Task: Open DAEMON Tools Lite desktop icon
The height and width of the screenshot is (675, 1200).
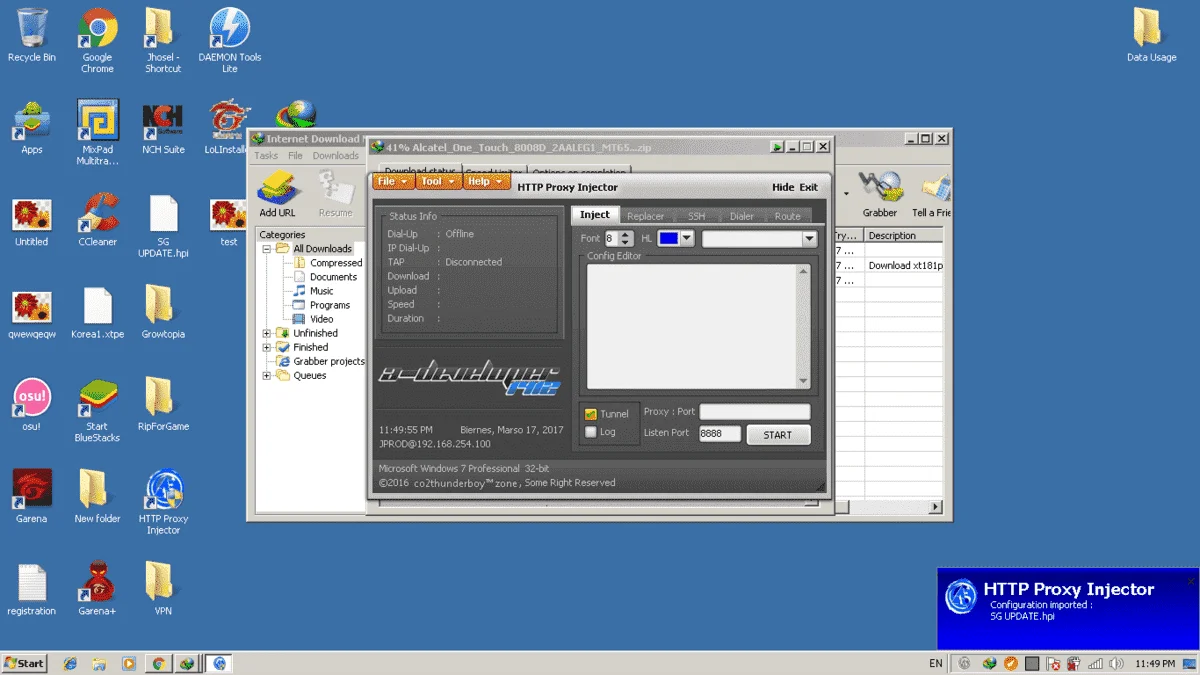Action: [x=230, y=40]
